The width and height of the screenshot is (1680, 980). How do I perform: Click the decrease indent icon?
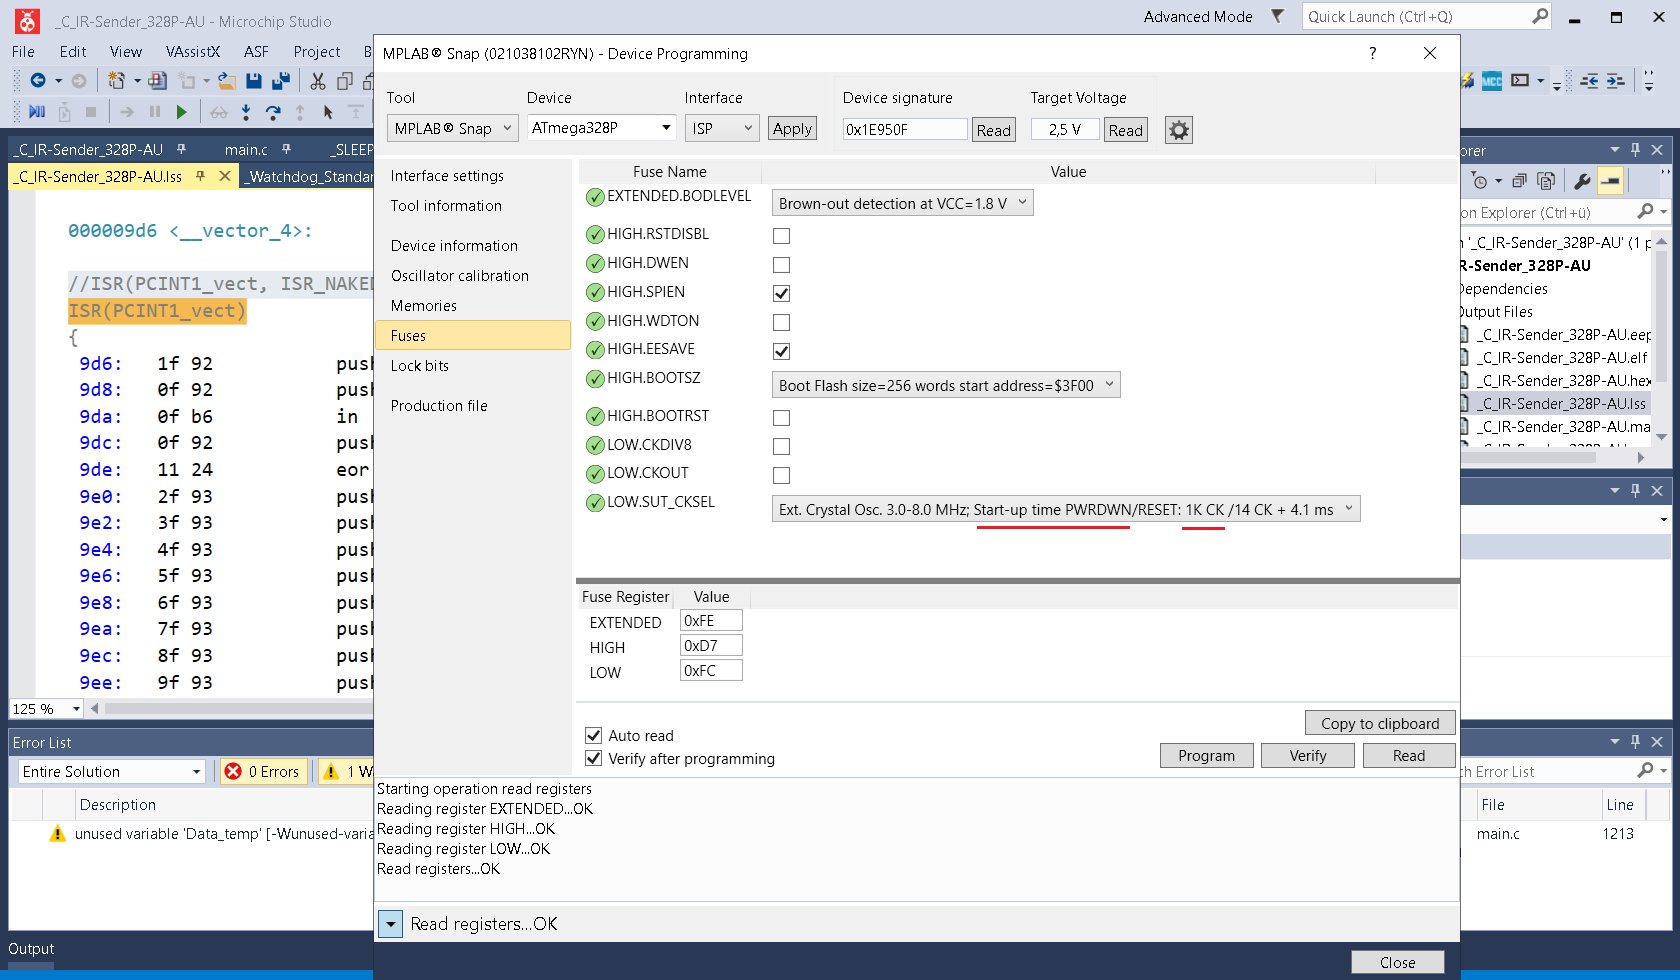tap(1589, 81)
